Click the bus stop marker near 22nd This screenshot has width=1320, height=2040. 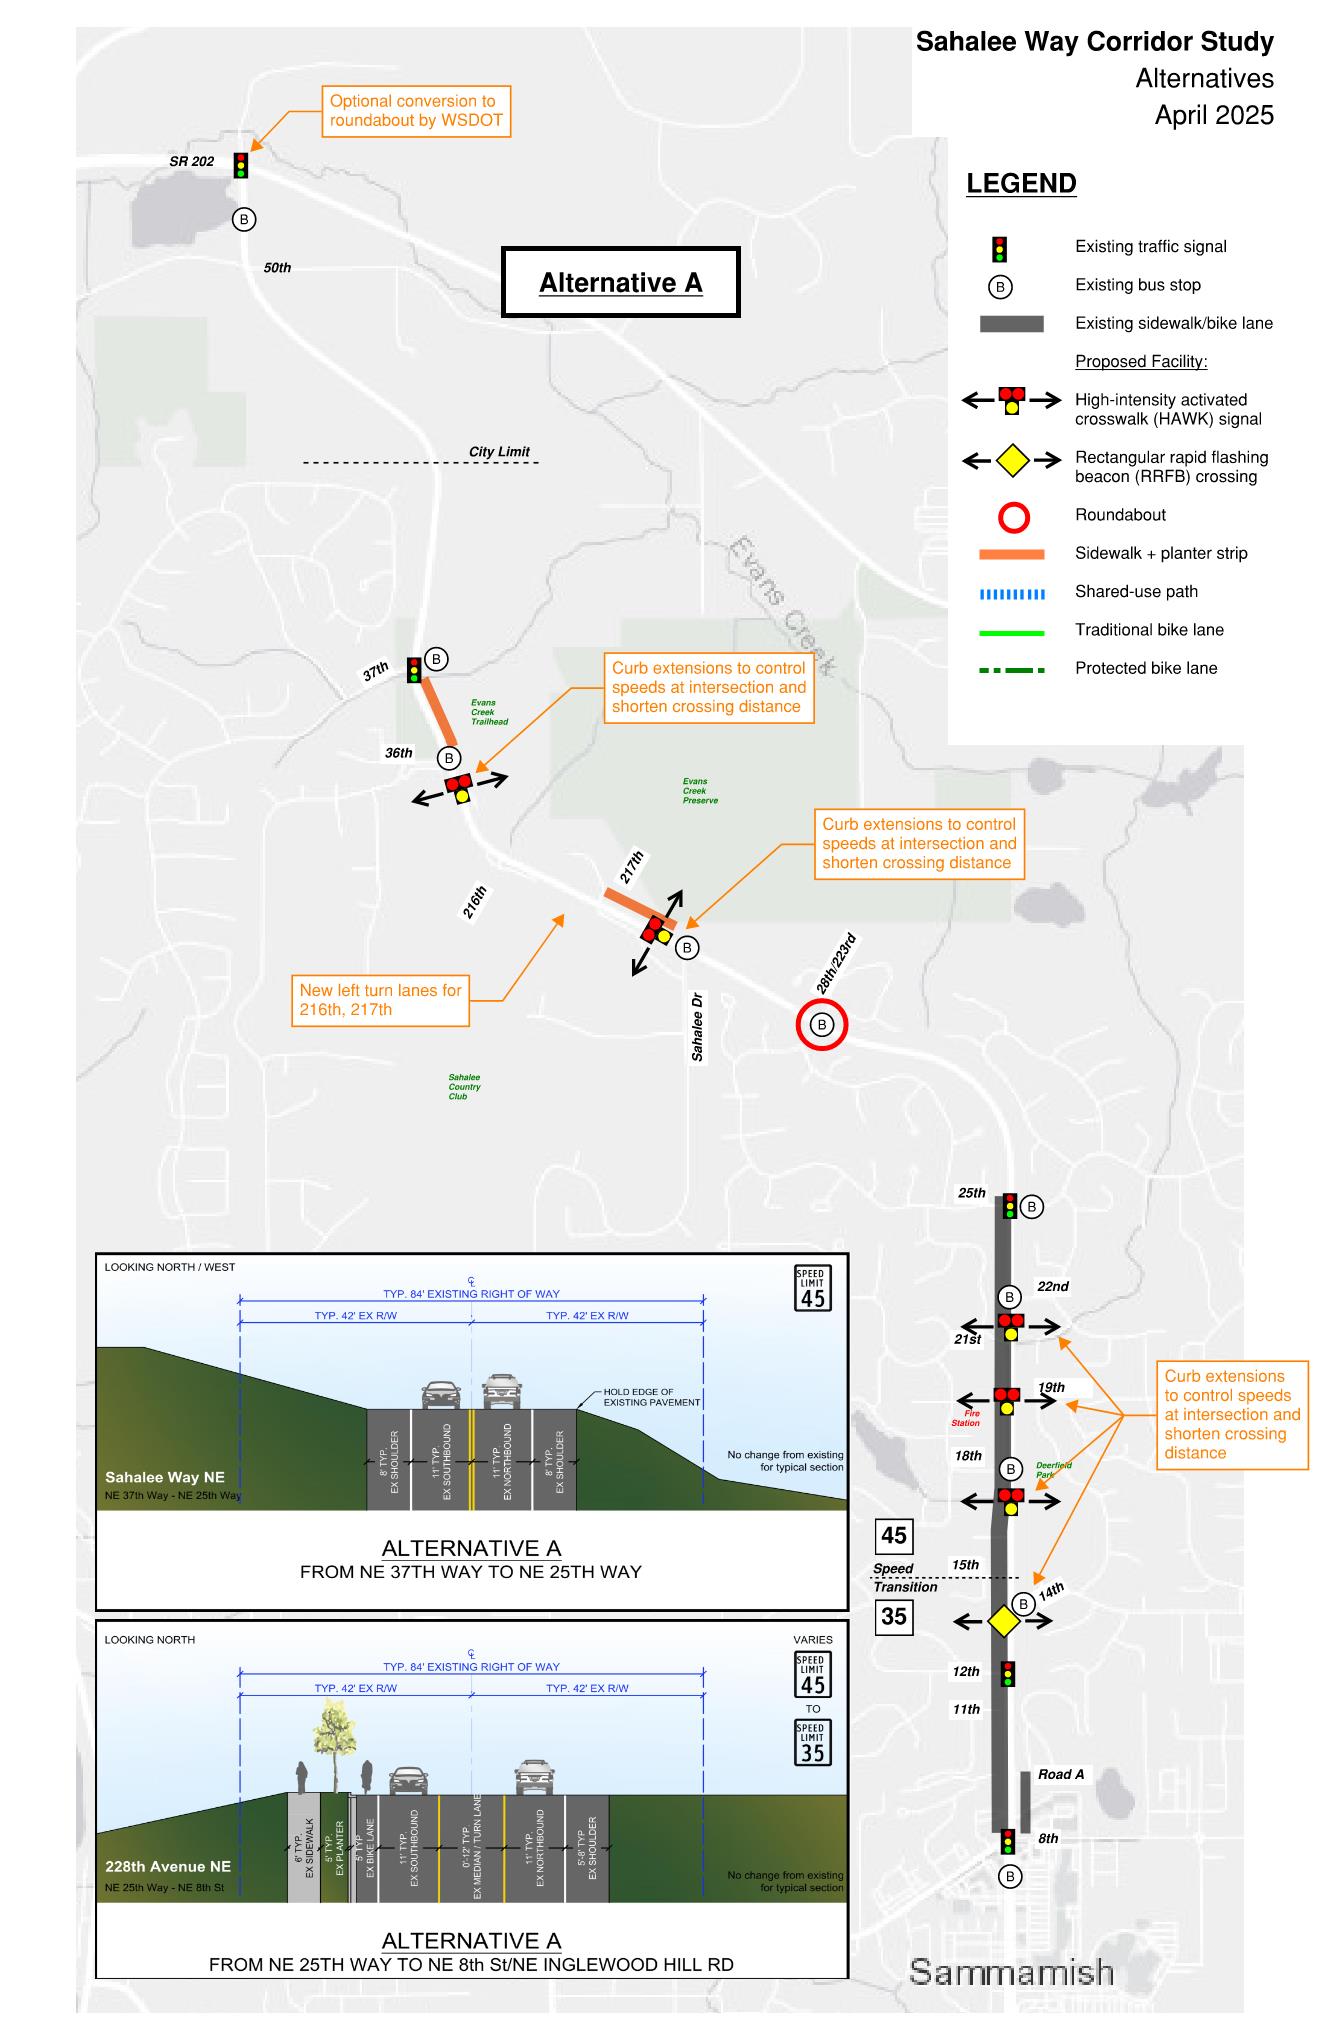click(x=1010, y=1297)
